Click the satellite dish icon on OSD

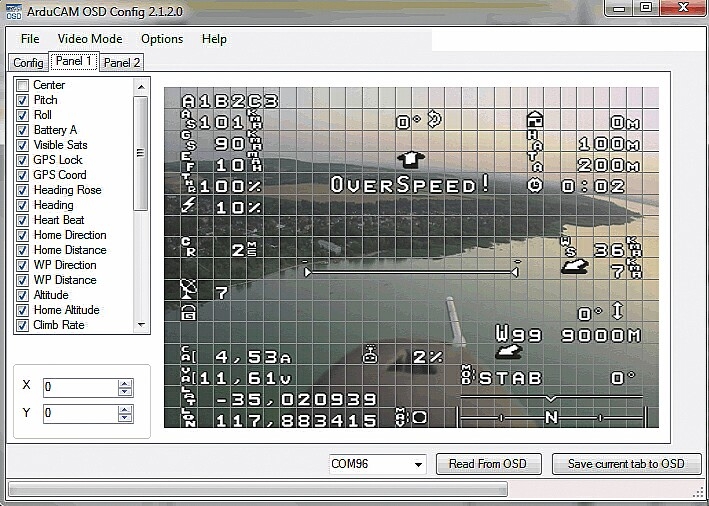point(188,291)
